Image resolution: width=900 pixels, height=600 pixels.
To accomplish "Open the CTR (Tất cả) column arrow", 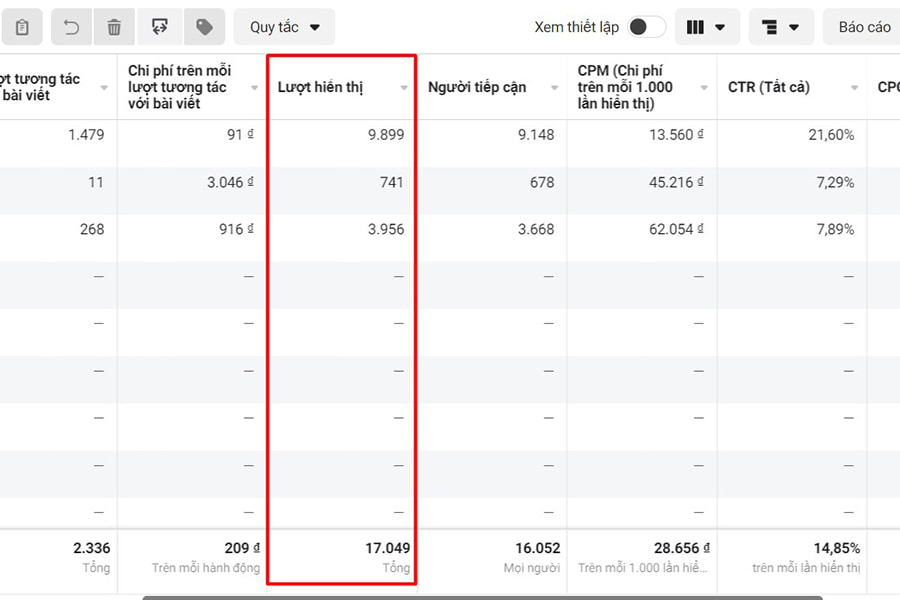I will [854, 88].
